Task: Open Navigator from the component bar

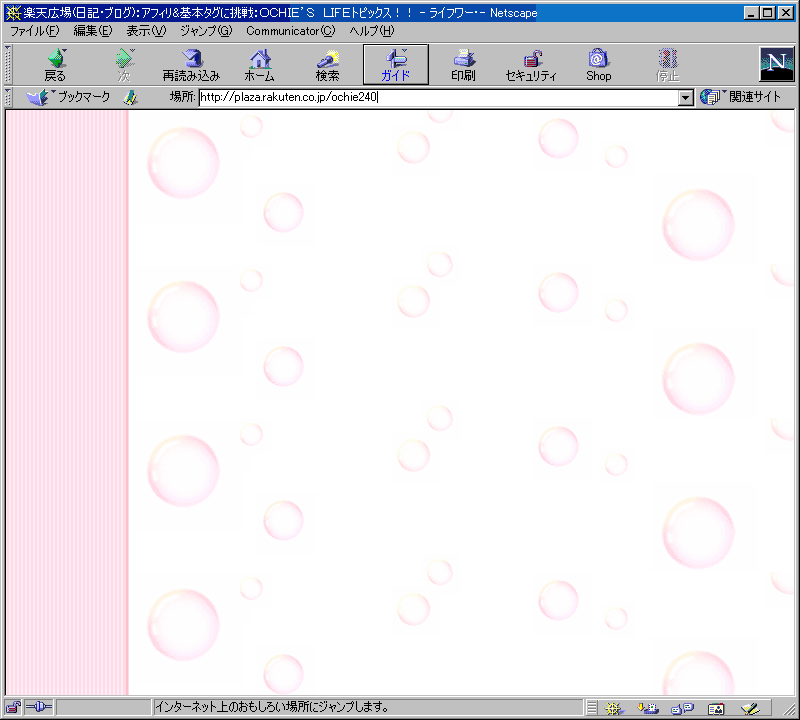Action: pos(614,708)
